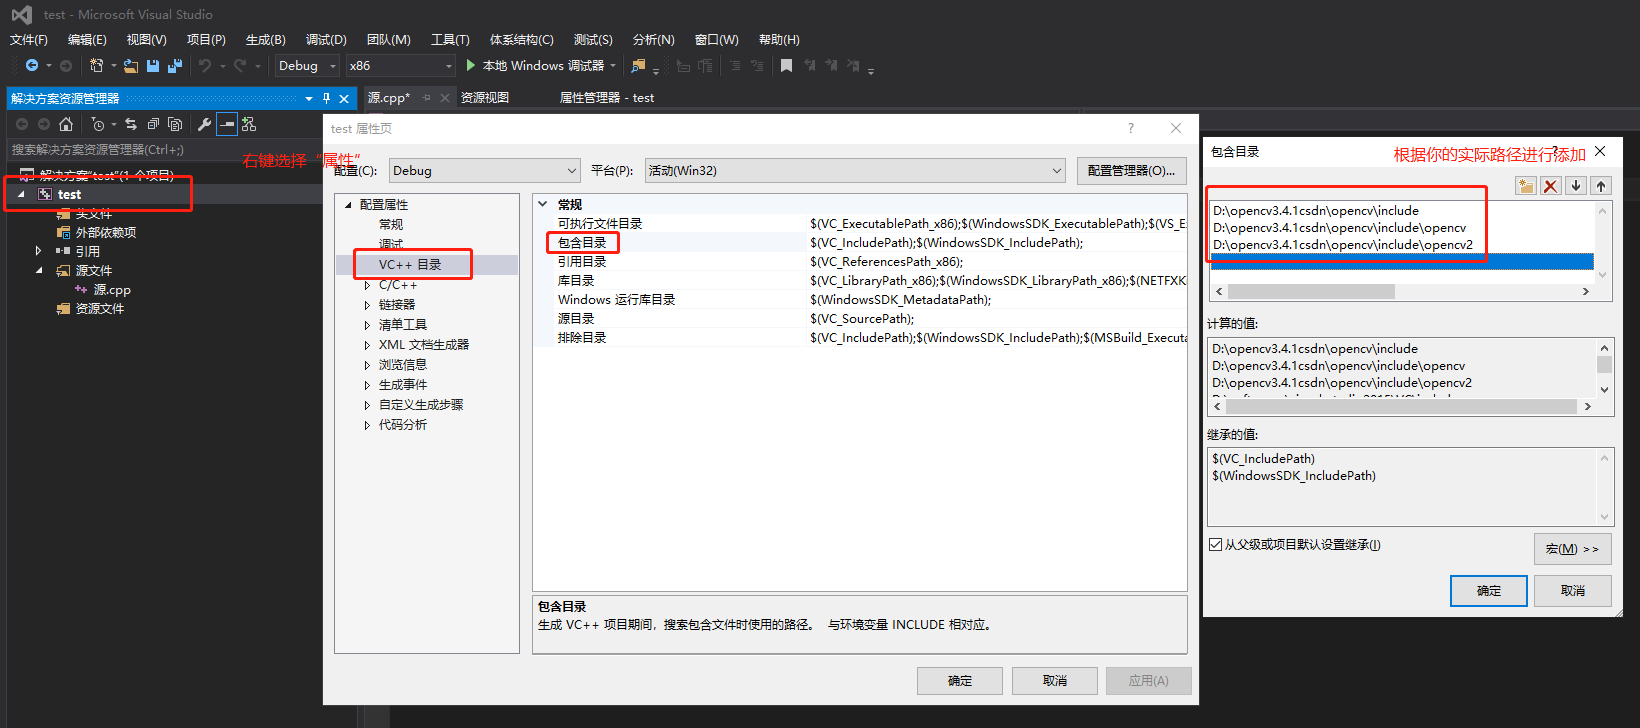Expand the C/C++ tree node
Viewport: 1640px width, 728px height.
[x=367, y=285]
